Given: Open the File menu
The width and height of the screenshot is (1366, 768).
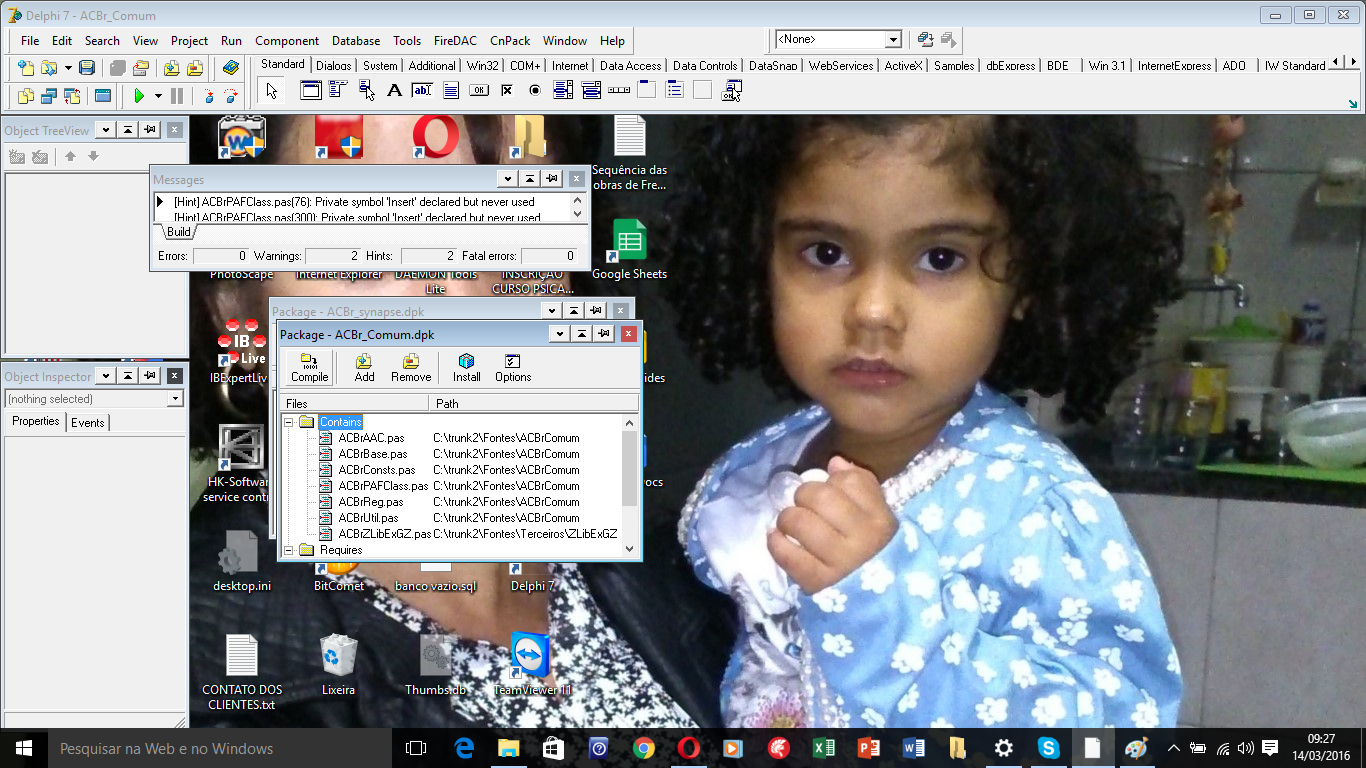Looking at the screenshot, I should click(30, 41).
